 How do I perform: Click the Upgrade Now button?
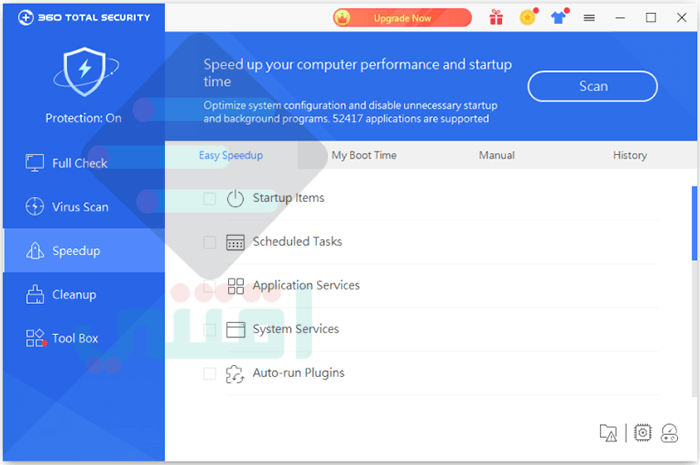click(x=402, y=18)
